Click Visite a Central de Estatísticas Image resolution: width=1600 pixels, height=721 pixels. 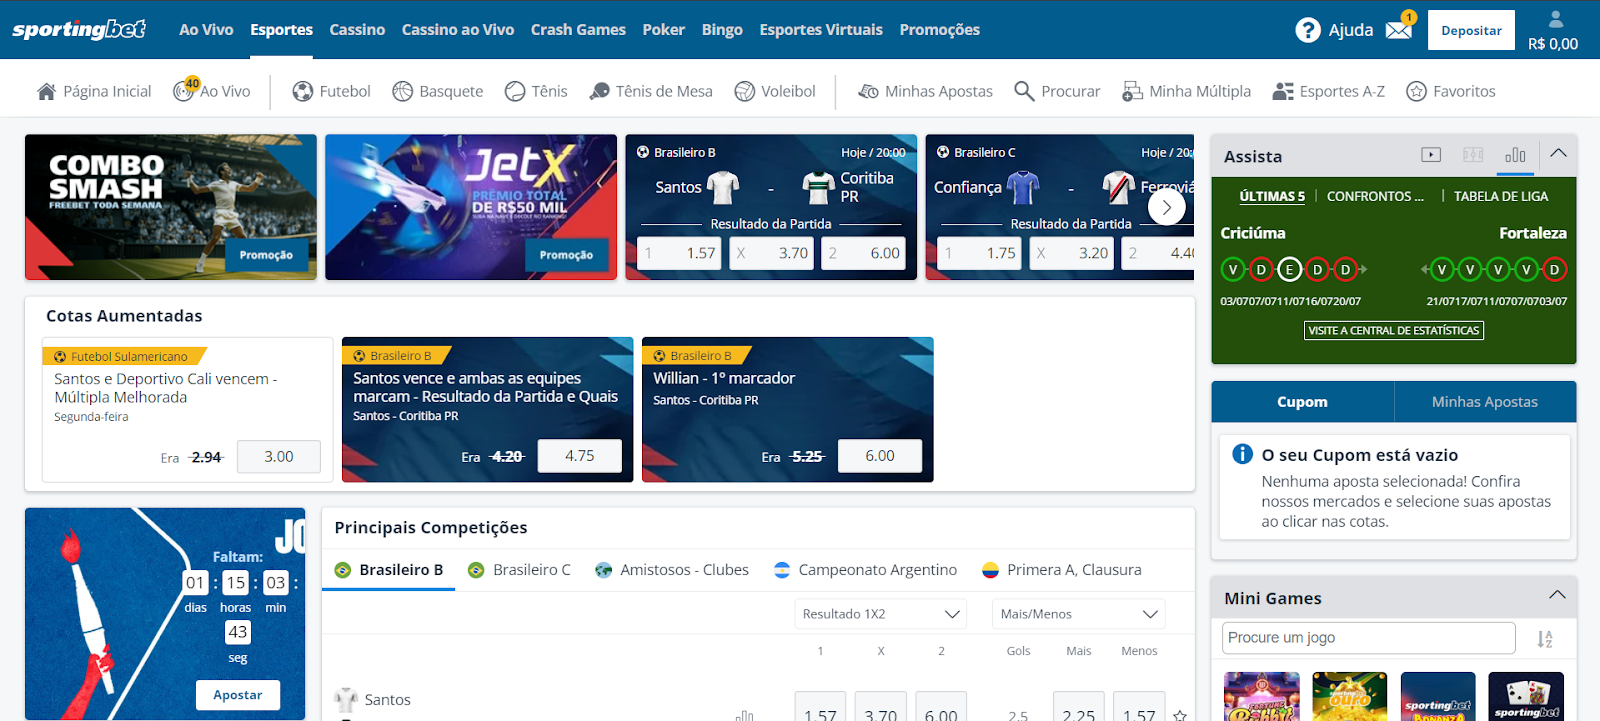(x=1393, y=331)
